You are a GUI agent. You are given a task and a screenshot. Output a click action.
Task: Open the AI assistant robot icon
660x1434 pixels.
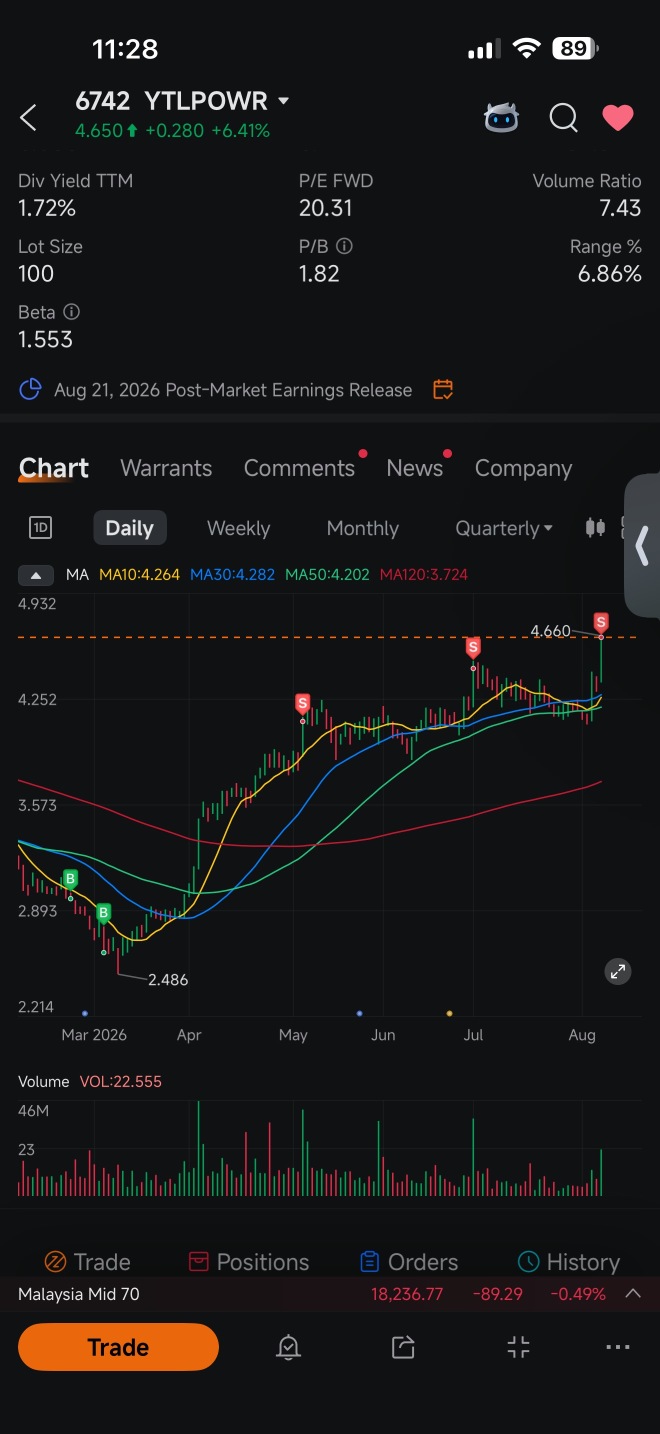point(502,118)
